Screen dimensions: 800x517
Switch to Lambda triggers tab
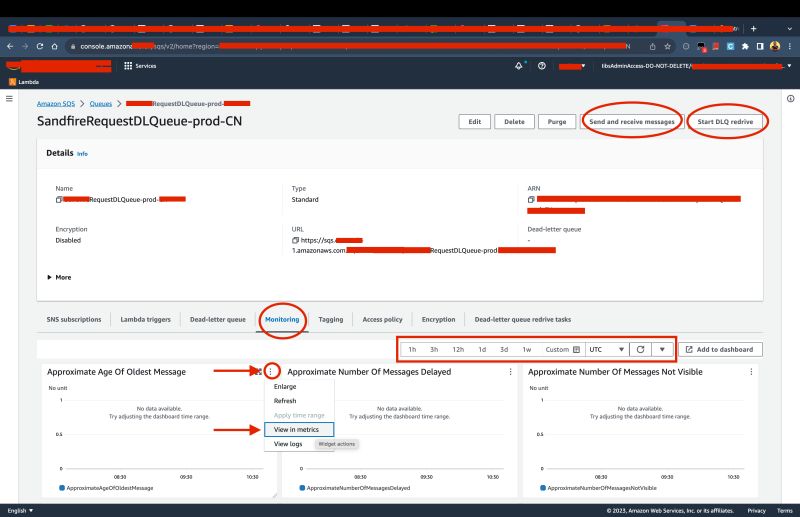145,319
